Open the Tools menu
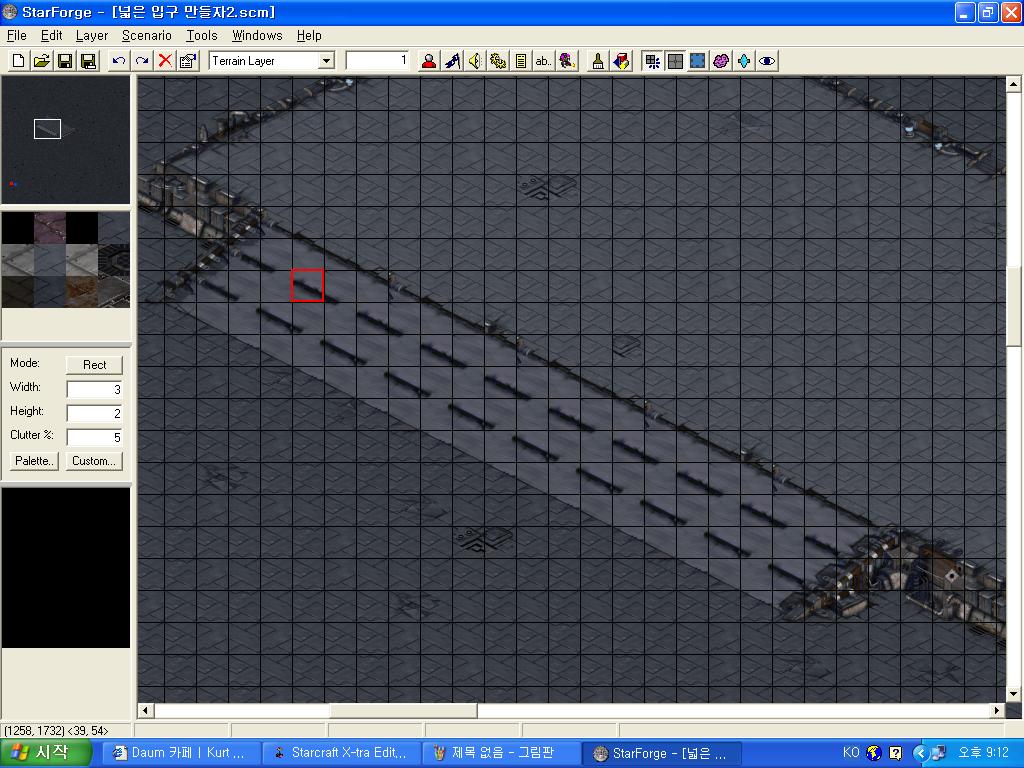Image resolution: width=1024 pixels, height=768 pixels. coord(202,35)
